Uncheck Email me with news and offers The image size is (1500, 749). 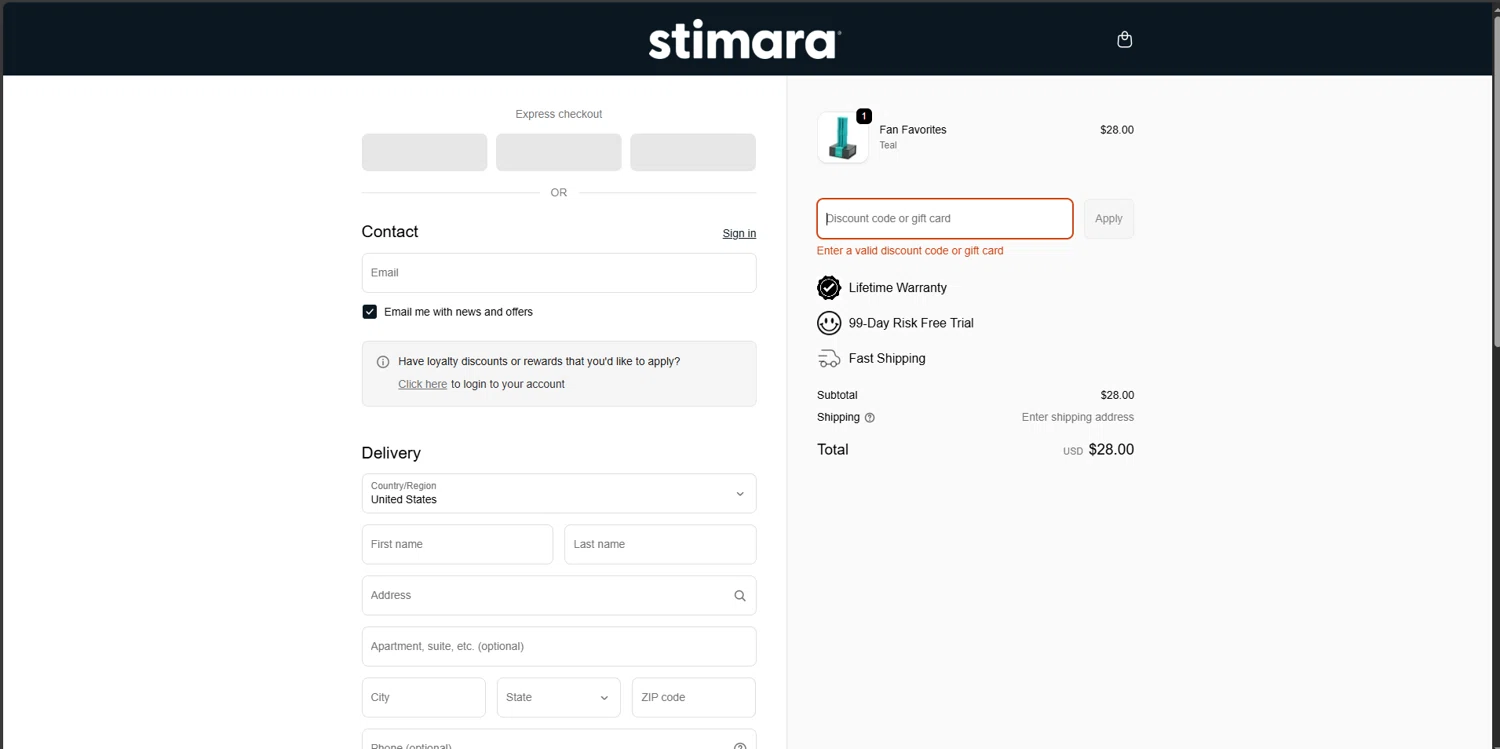(x=370, y=312)
